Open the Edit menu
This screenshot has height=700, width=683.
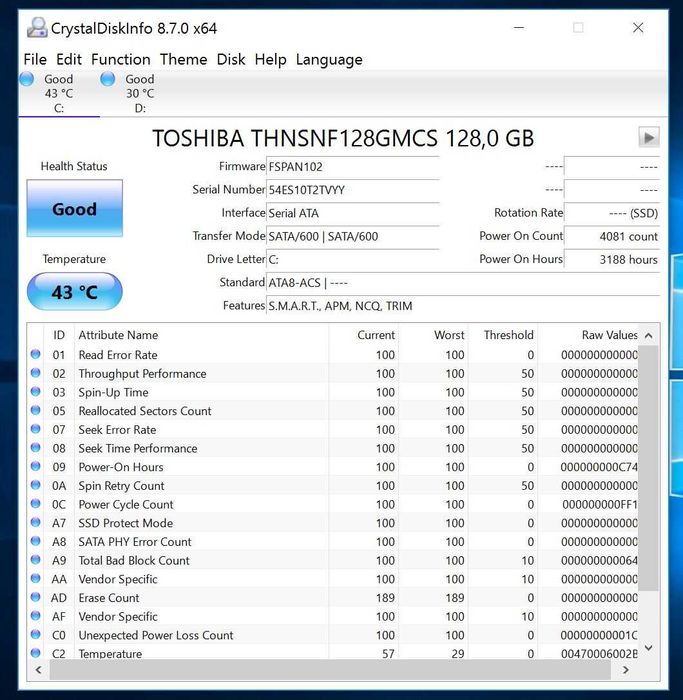tap(69, 59)
